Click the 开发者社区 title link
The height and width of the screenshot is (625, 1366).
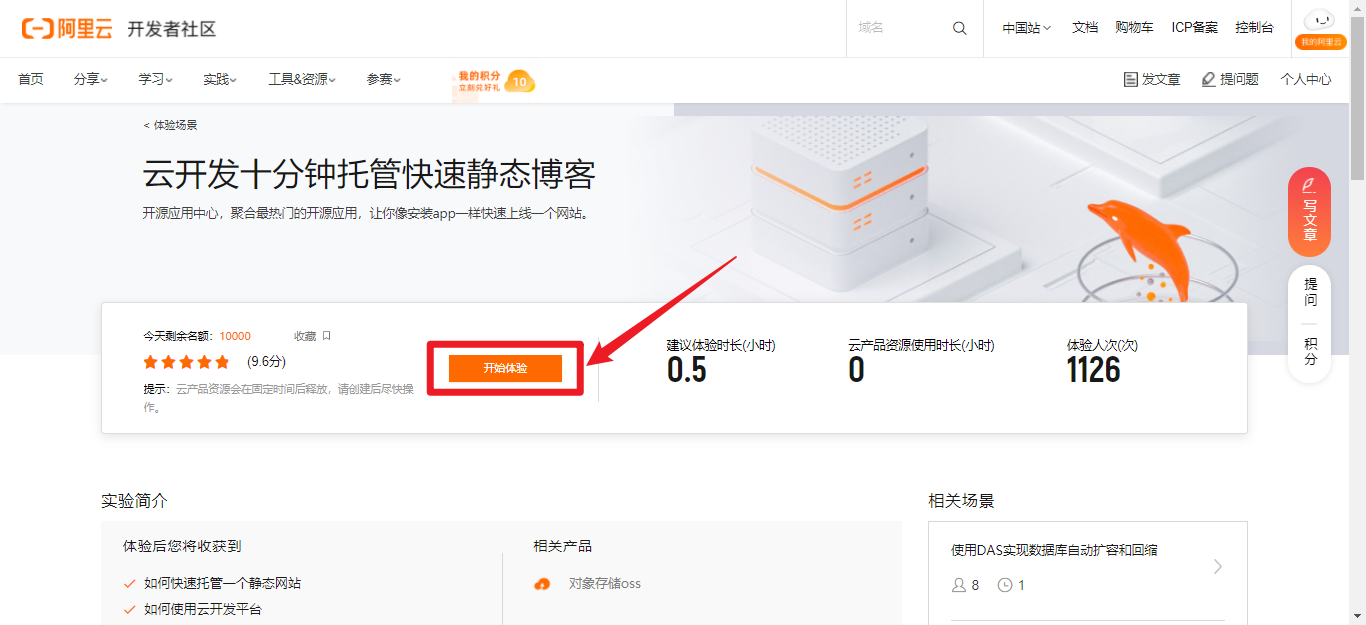171,29
